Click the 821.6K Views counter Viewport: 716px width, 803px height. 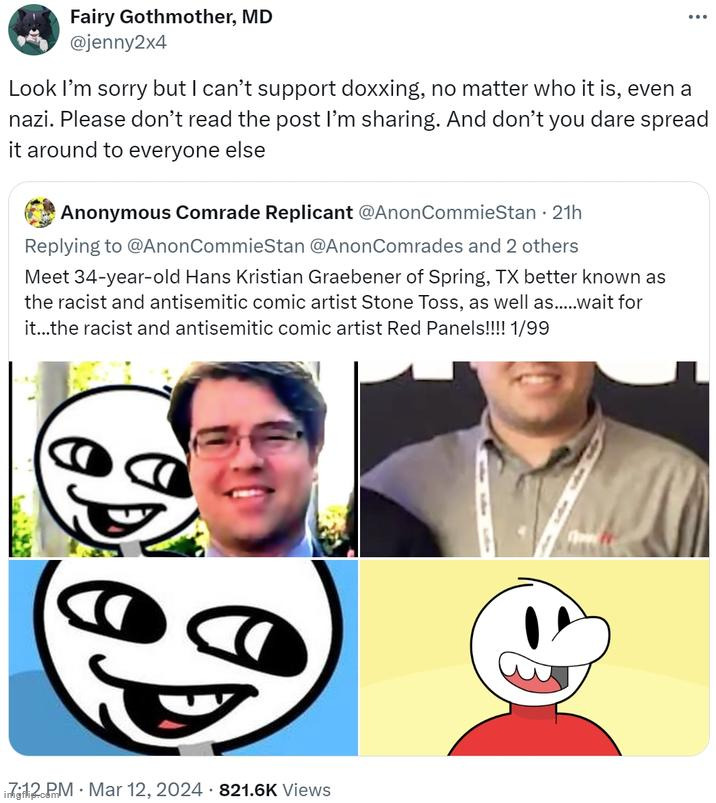click(x=275, y=789)
